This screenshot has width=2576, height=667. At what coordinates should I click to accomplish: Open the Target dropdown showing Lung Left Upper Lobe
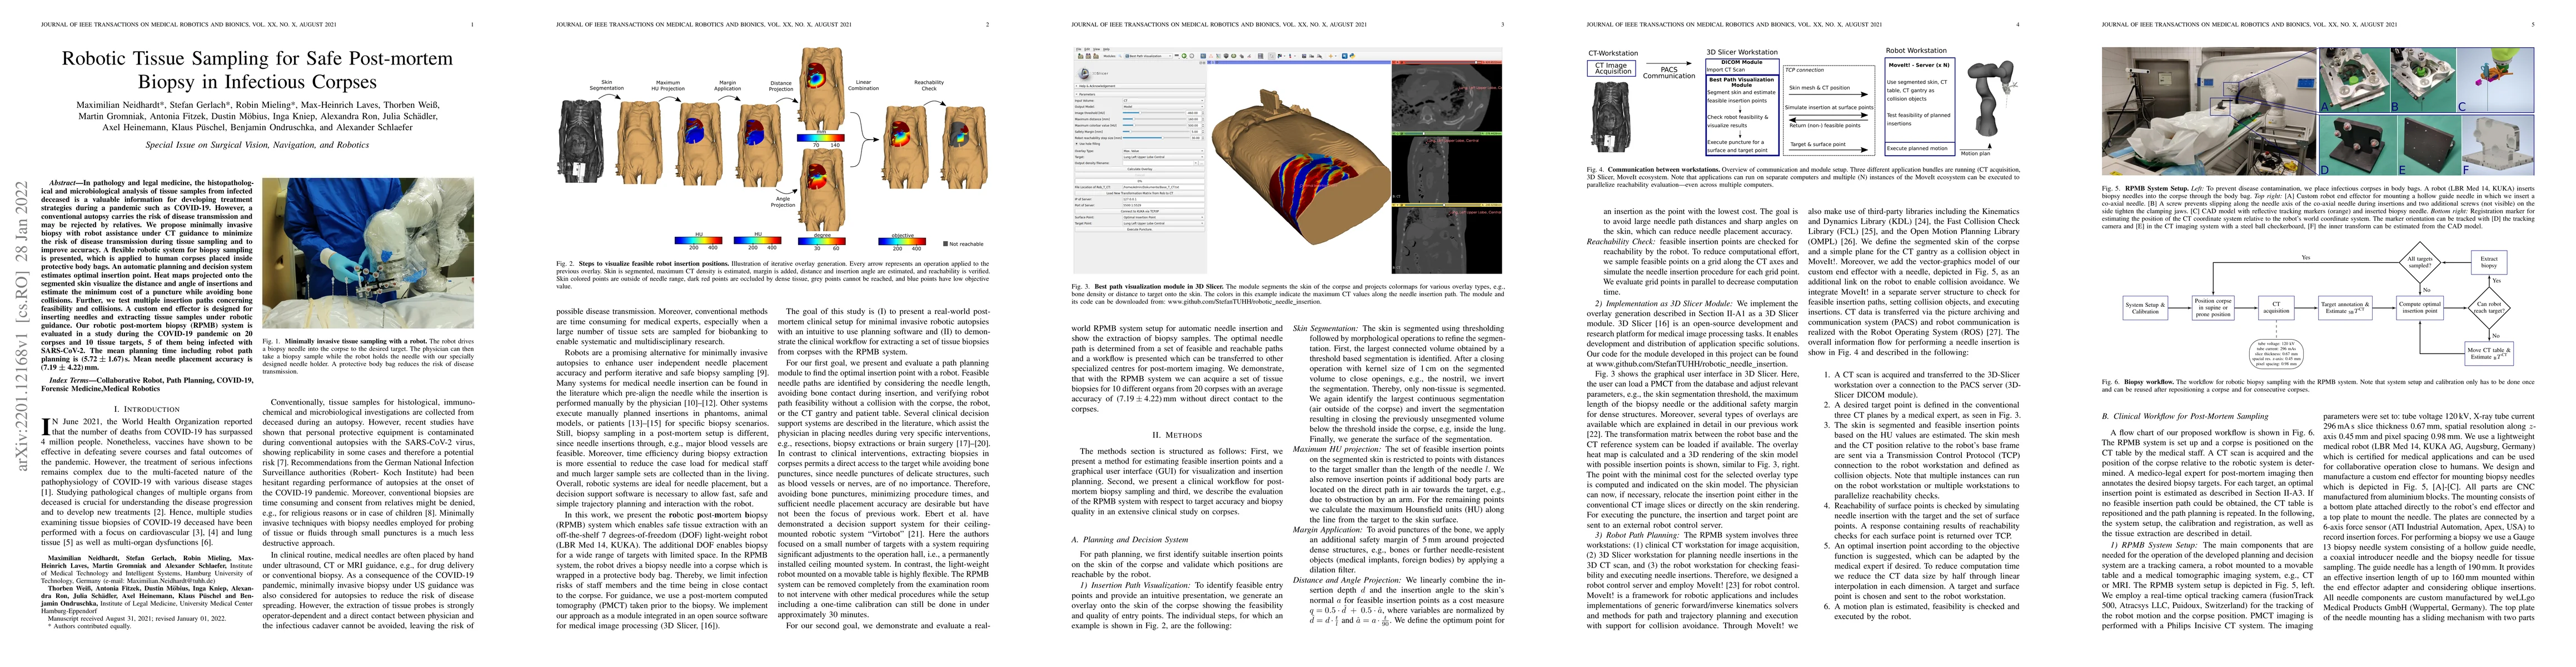(1163, 158)
